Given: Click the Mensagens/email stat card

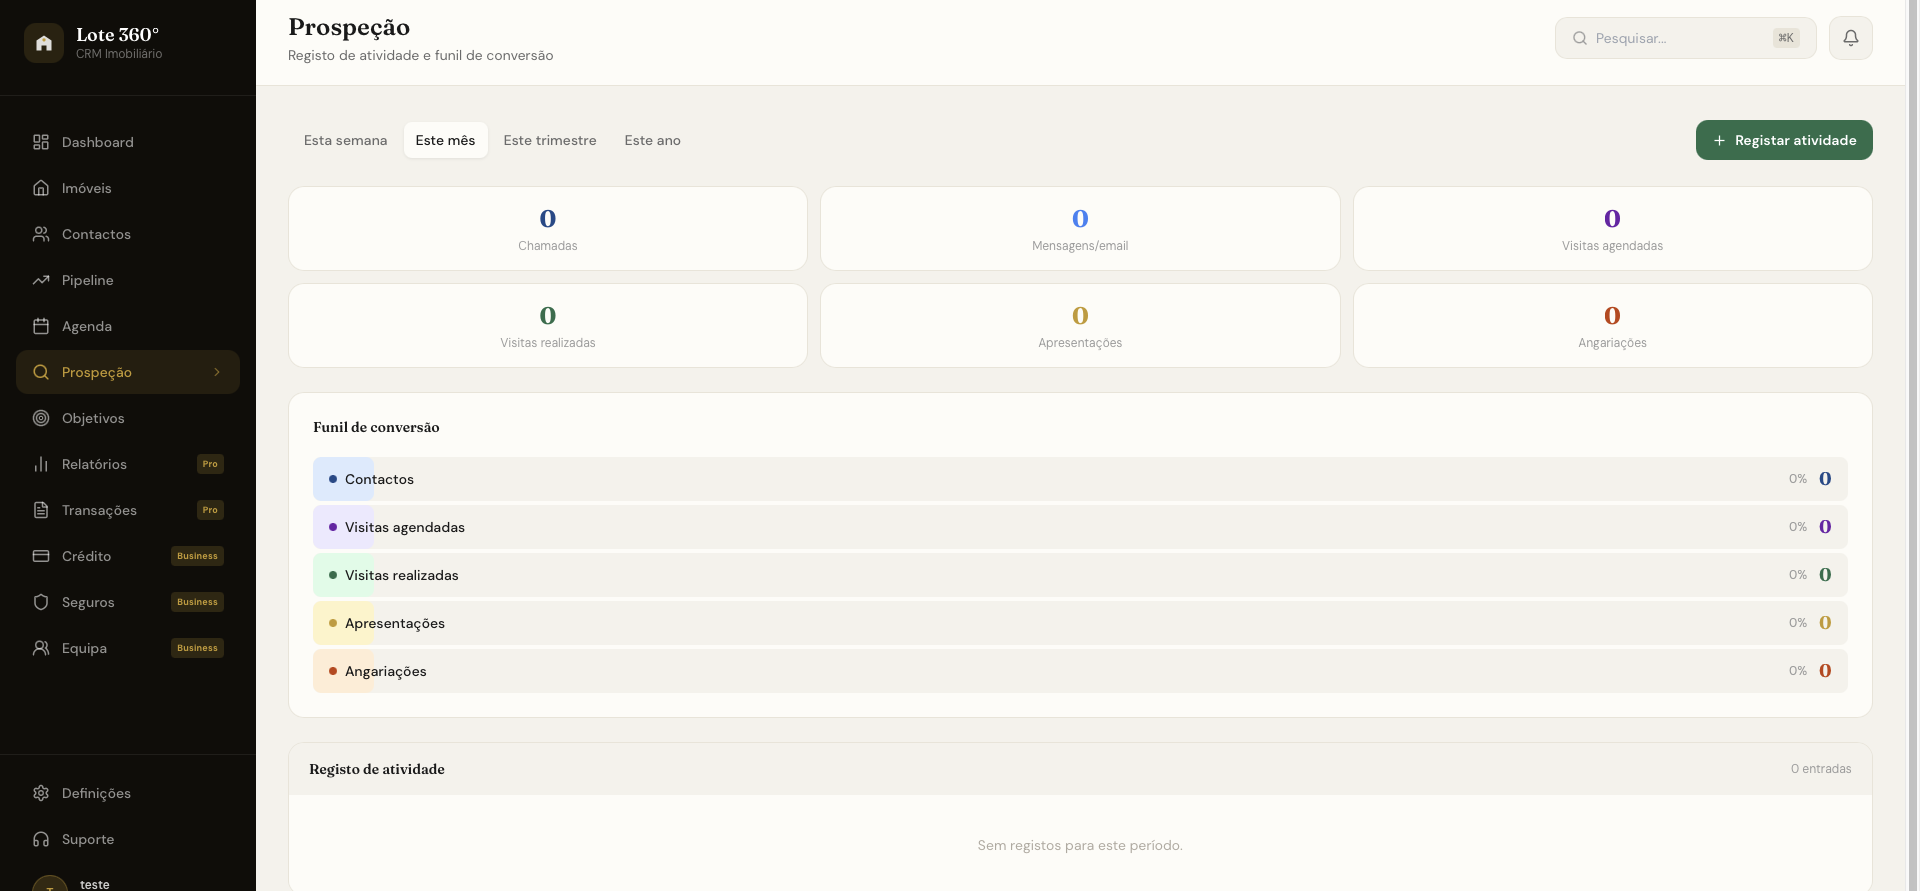Looking at the screenshot, I should (x=1080, y=228).
